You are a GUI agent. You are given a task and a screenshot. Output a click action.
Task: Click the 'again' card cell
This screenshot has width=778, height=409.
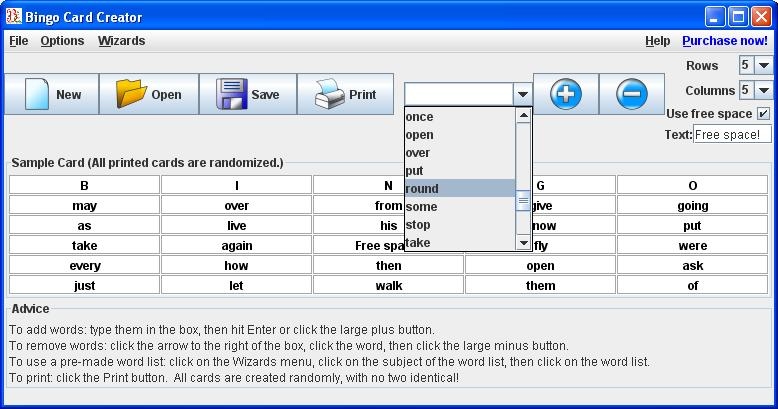[x=237, y=245]
